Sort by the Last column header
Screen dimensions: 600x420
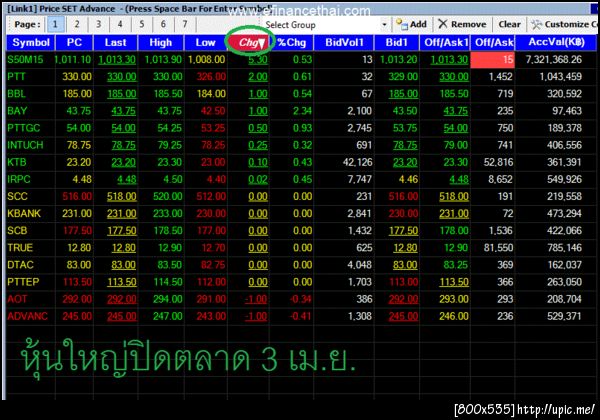pos(115,42)
